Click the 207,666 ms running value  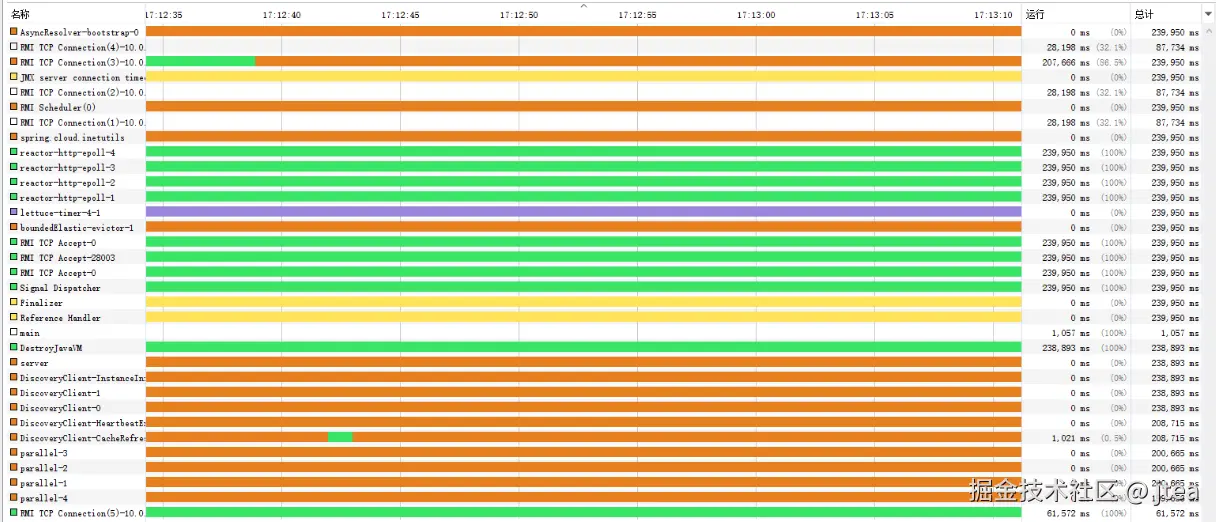click(1064, 62)
